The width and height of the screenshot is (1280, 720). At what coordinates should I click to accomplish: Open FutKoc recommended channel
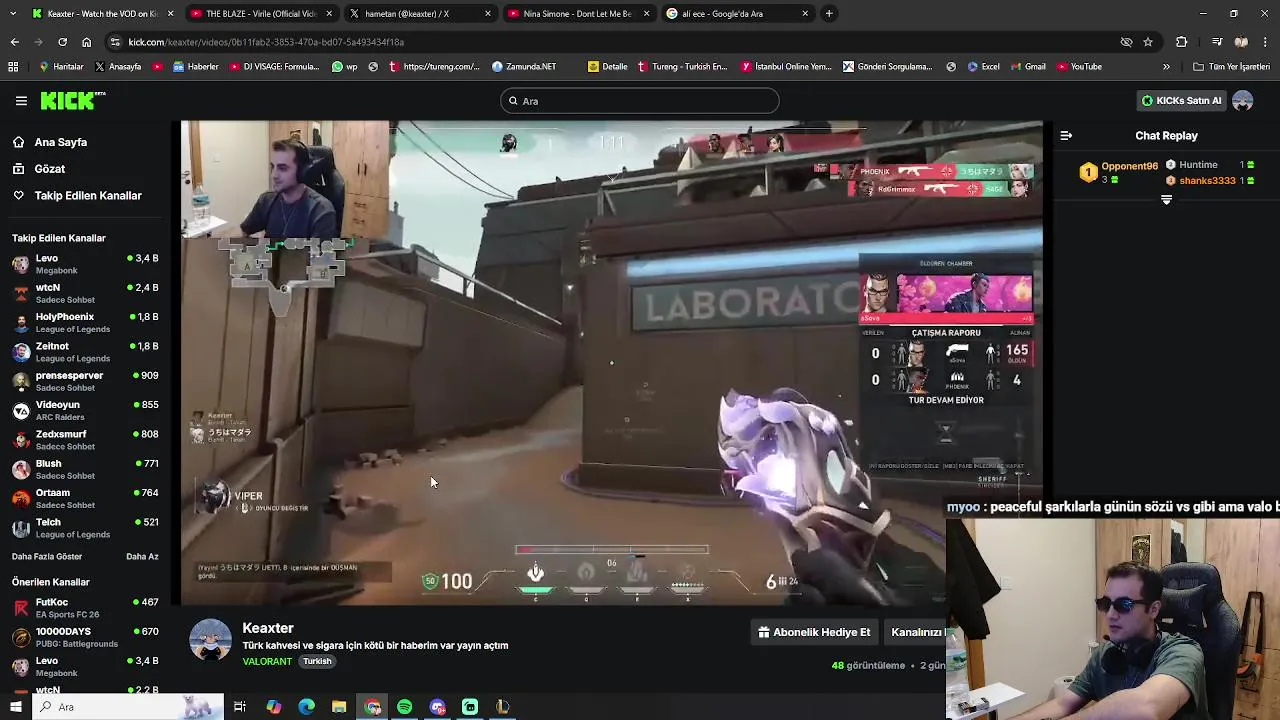pos(85,608)
